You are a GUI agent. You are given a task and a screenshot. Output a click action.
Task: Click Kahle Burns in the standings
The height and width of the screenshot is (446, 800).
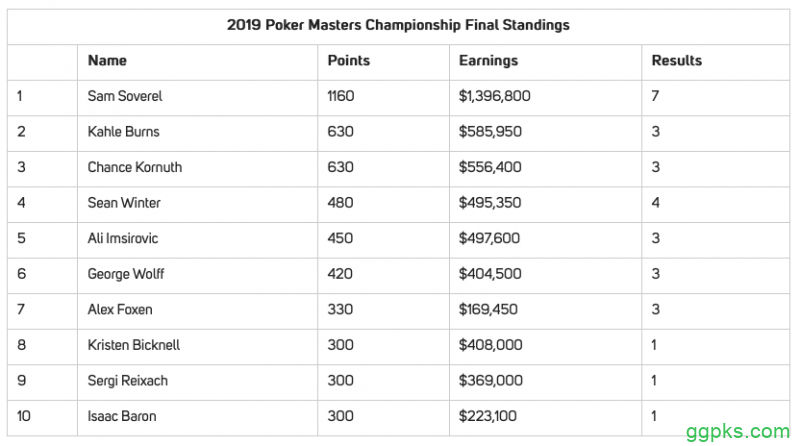tap(123, 132)
